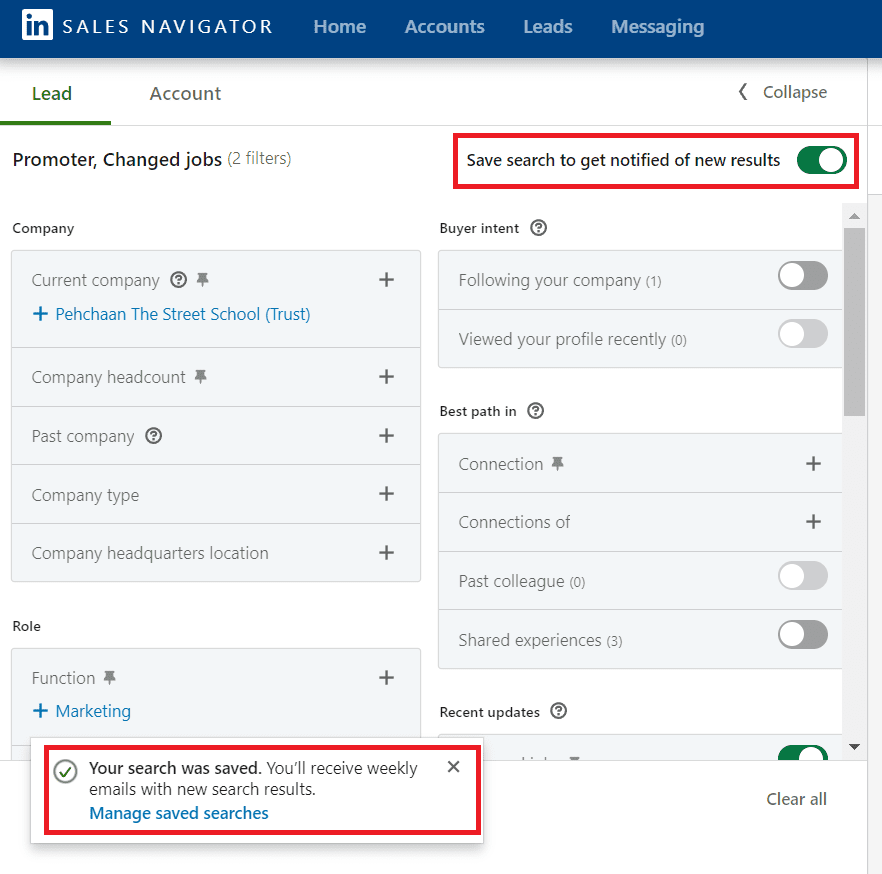Click help icon next to Past company

[x=153, y=436]
